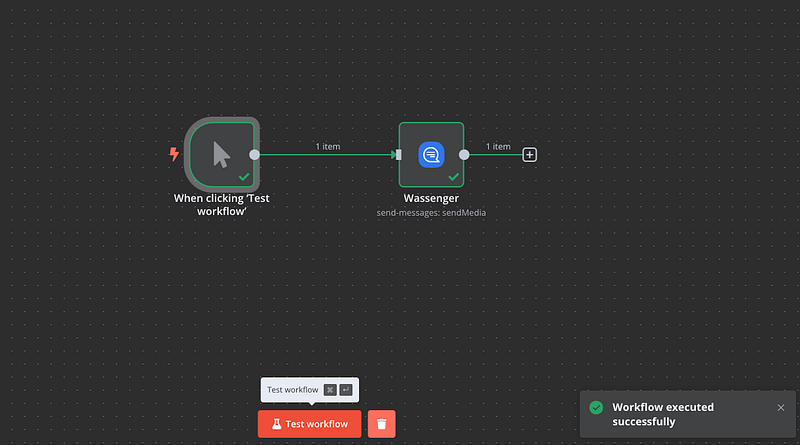Click the Wassenger node output connector dot
The height and width of the screenshot is (445, 800).
click(464, 154)
